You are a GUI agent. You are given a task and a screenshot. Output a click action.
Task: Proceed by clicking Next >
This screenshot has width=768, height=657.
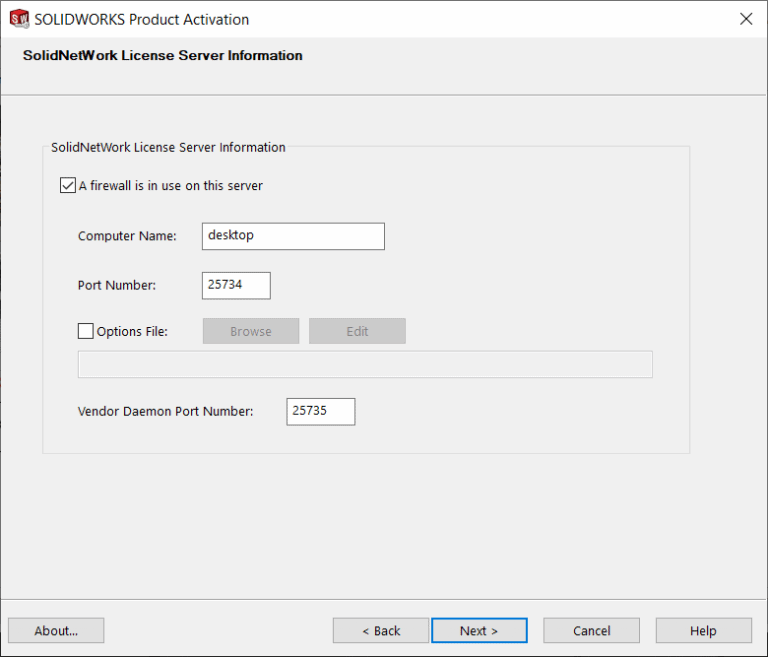pos(479,630)
